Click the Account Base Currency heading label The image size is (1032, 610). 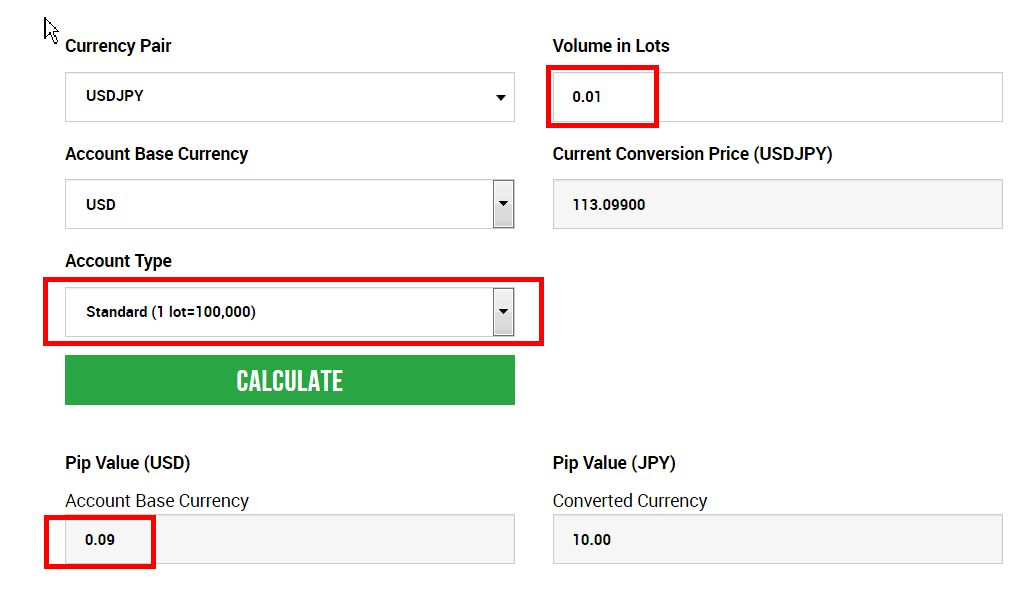[156, 154]
